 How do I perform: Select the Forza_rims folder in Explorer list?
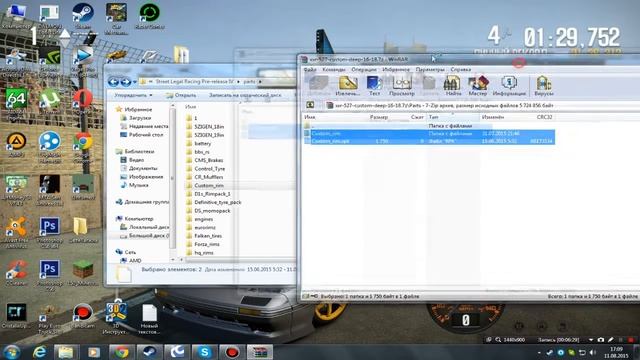(x=207, y=244)
